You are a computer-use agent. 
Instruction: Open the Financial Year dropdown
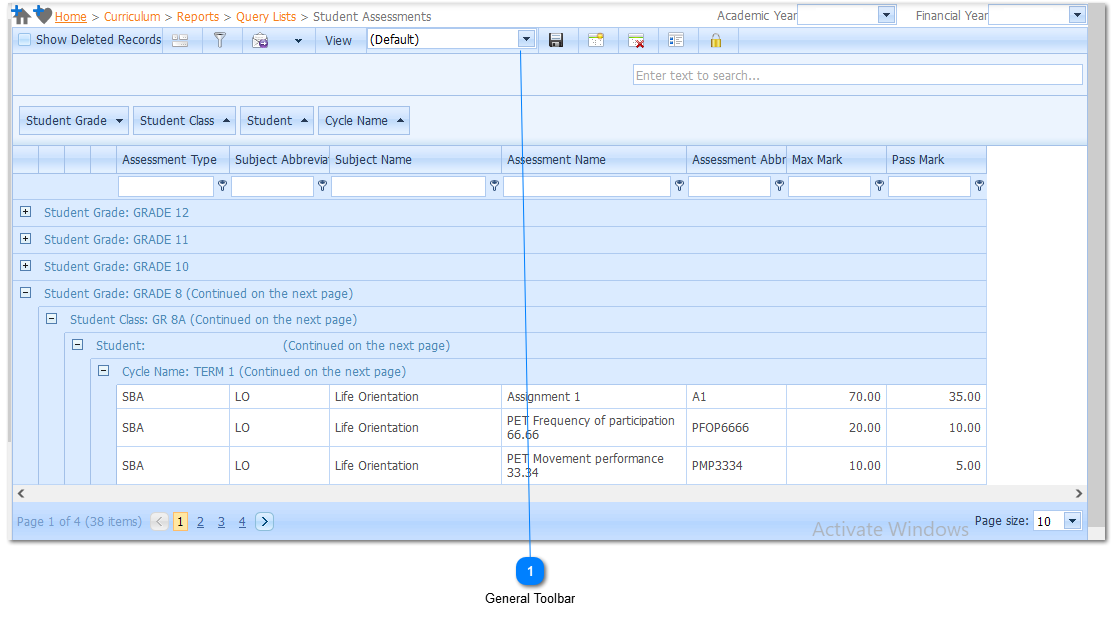click(1077, 15)
